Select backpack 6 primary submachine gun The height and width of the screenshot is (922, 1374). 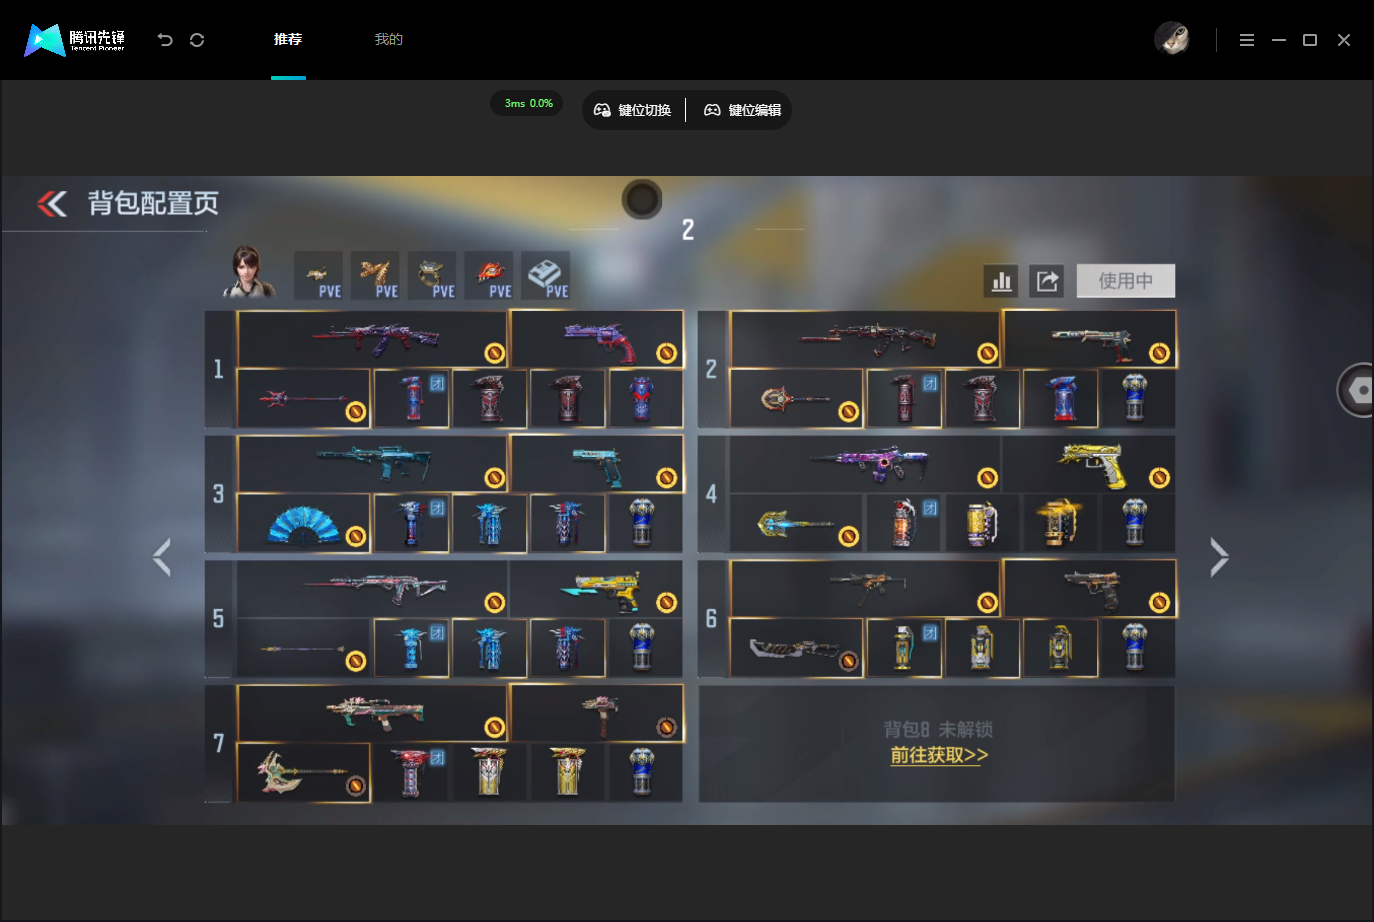coord(865,588)
